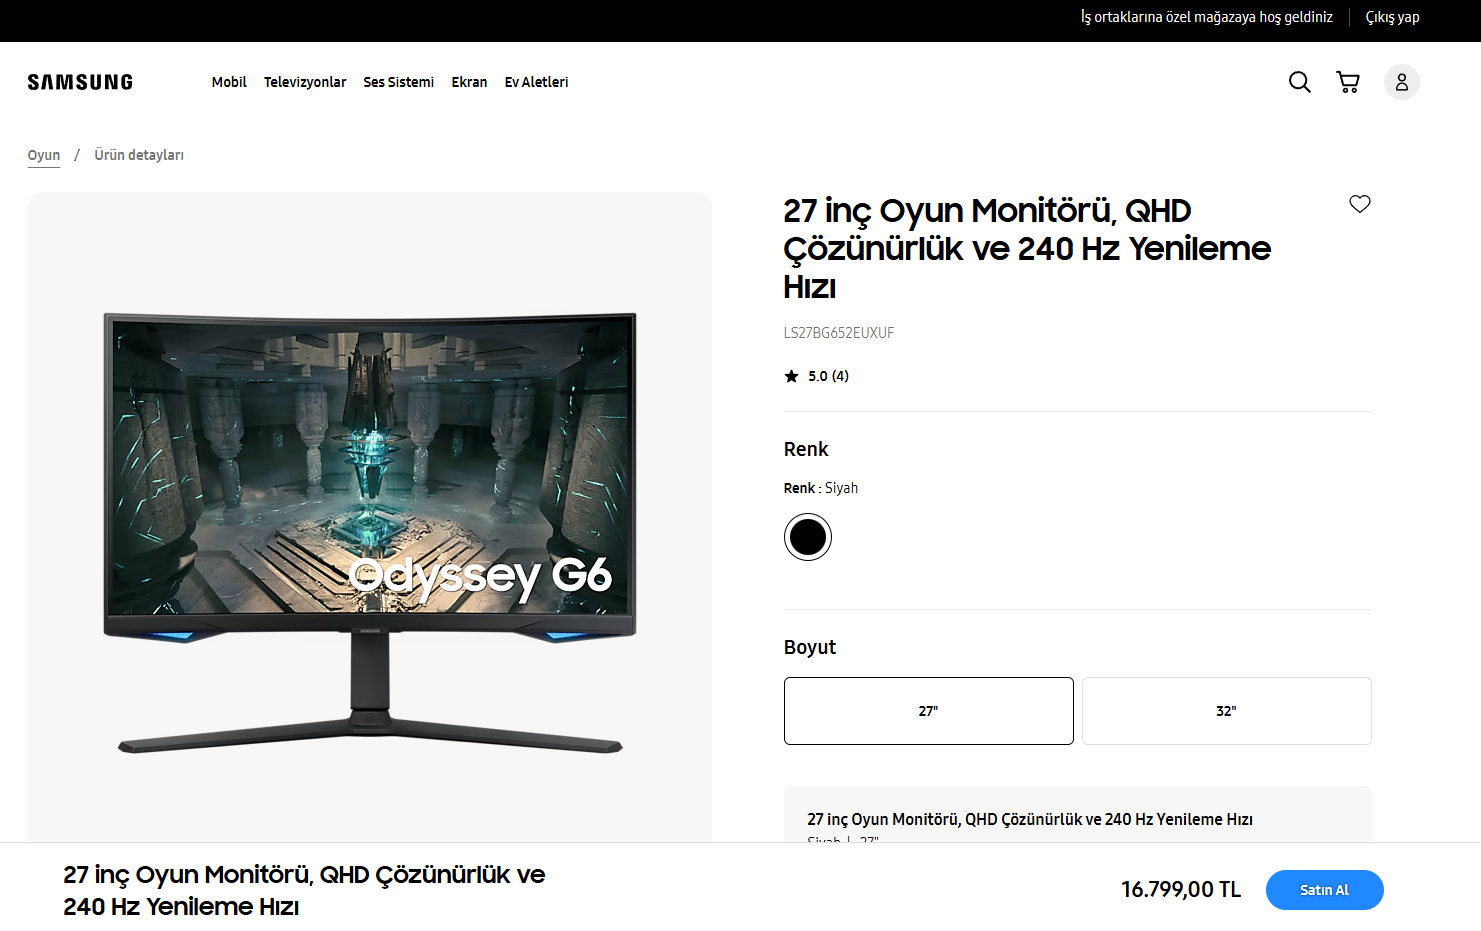Viewport: 1481px width, 931px height.
Task: Add monitor to wishlist via heart icon
Action: 1359,204
